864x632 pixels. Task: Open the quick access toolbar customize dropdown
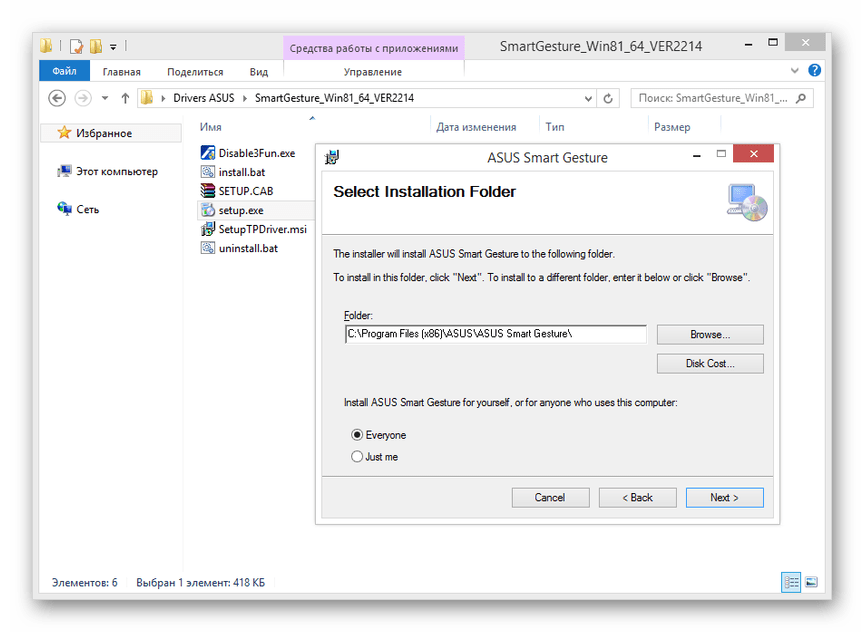[113, 46]
